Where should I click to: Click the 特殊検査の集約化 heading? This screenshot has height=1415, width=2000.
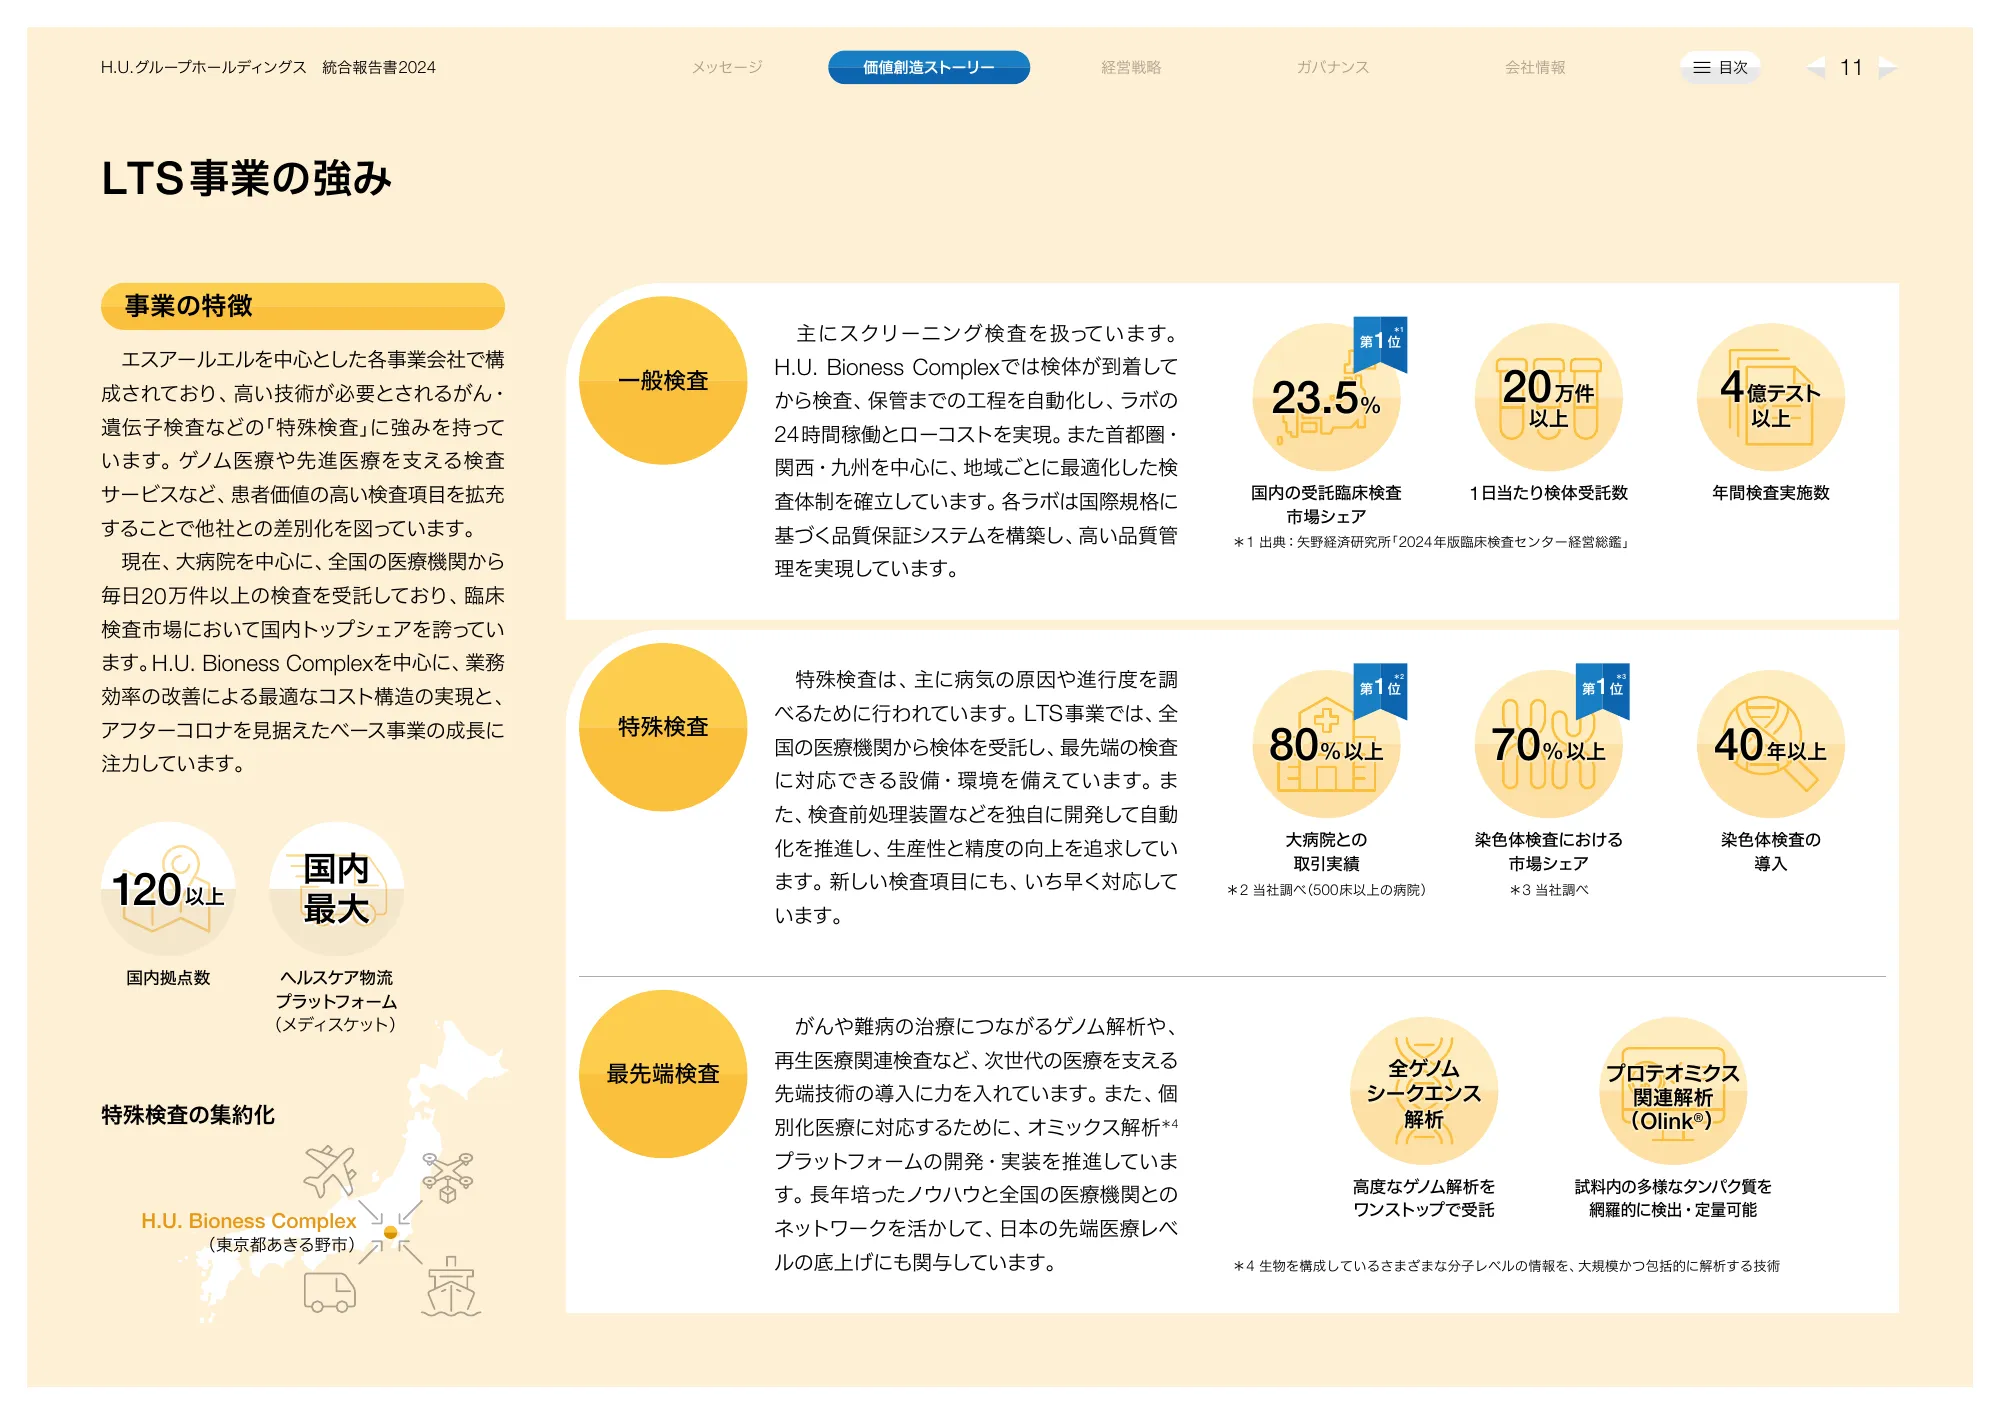click(x=188, y=1115)
